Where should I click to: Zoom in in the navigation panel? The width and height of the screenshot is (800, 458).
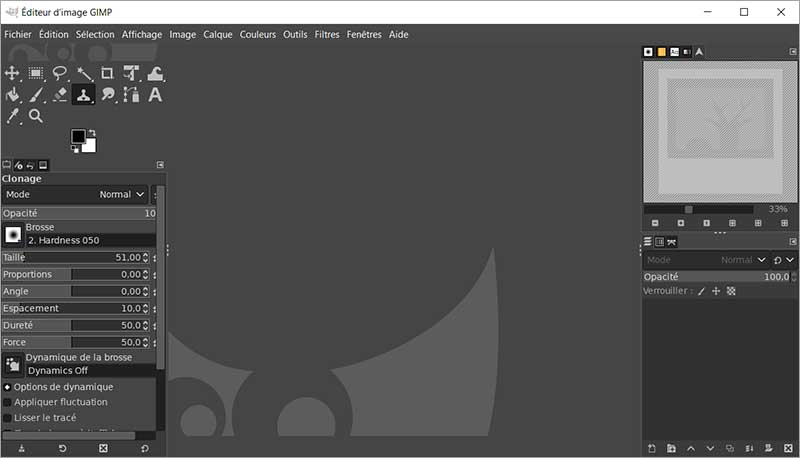tap(681, 223)
